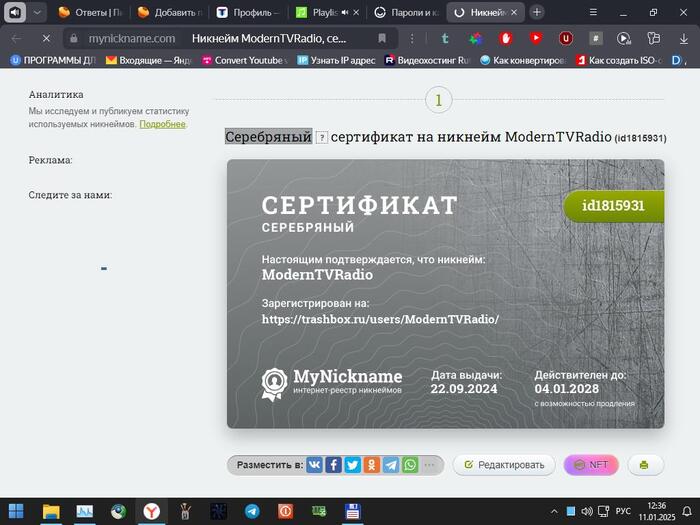The height and width of the screenshot is (525, 700).
Task: Share certificate on Odnoklassniki
Action: click(x=372, y=465)
